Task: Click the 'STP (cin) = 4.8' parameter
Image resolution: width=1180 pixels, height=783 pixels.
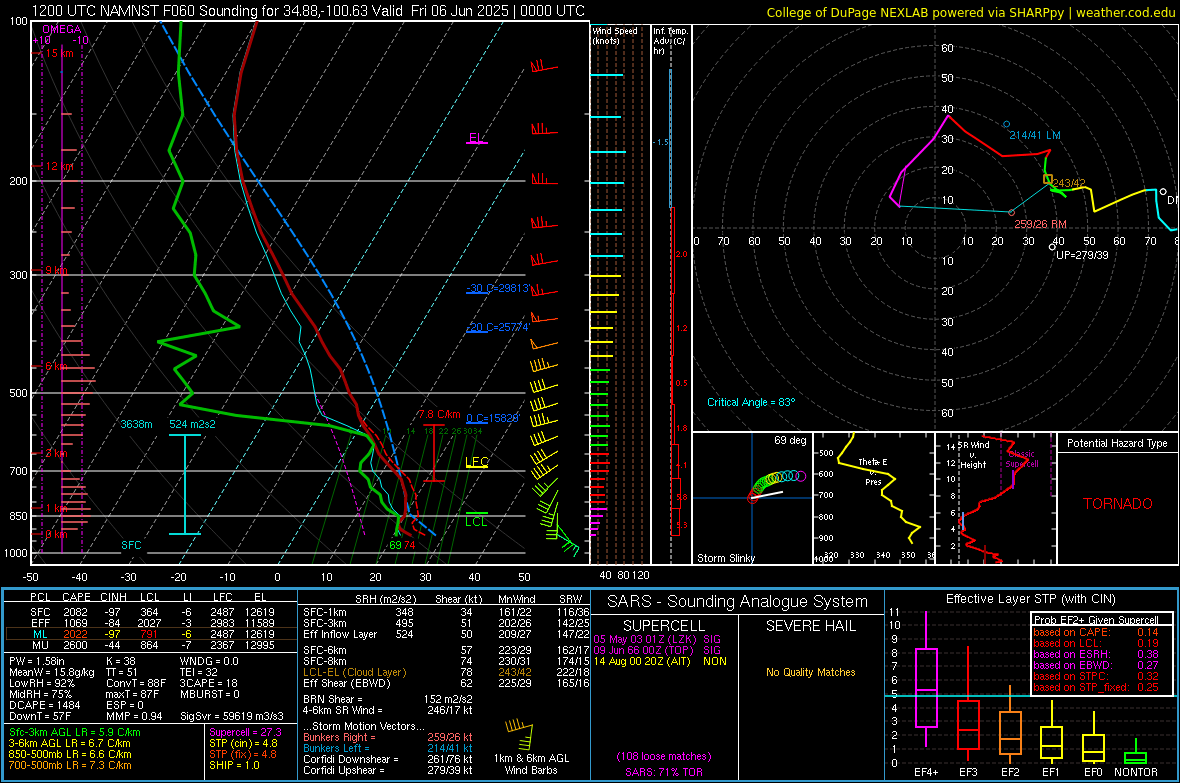Action: coord(243,743)
